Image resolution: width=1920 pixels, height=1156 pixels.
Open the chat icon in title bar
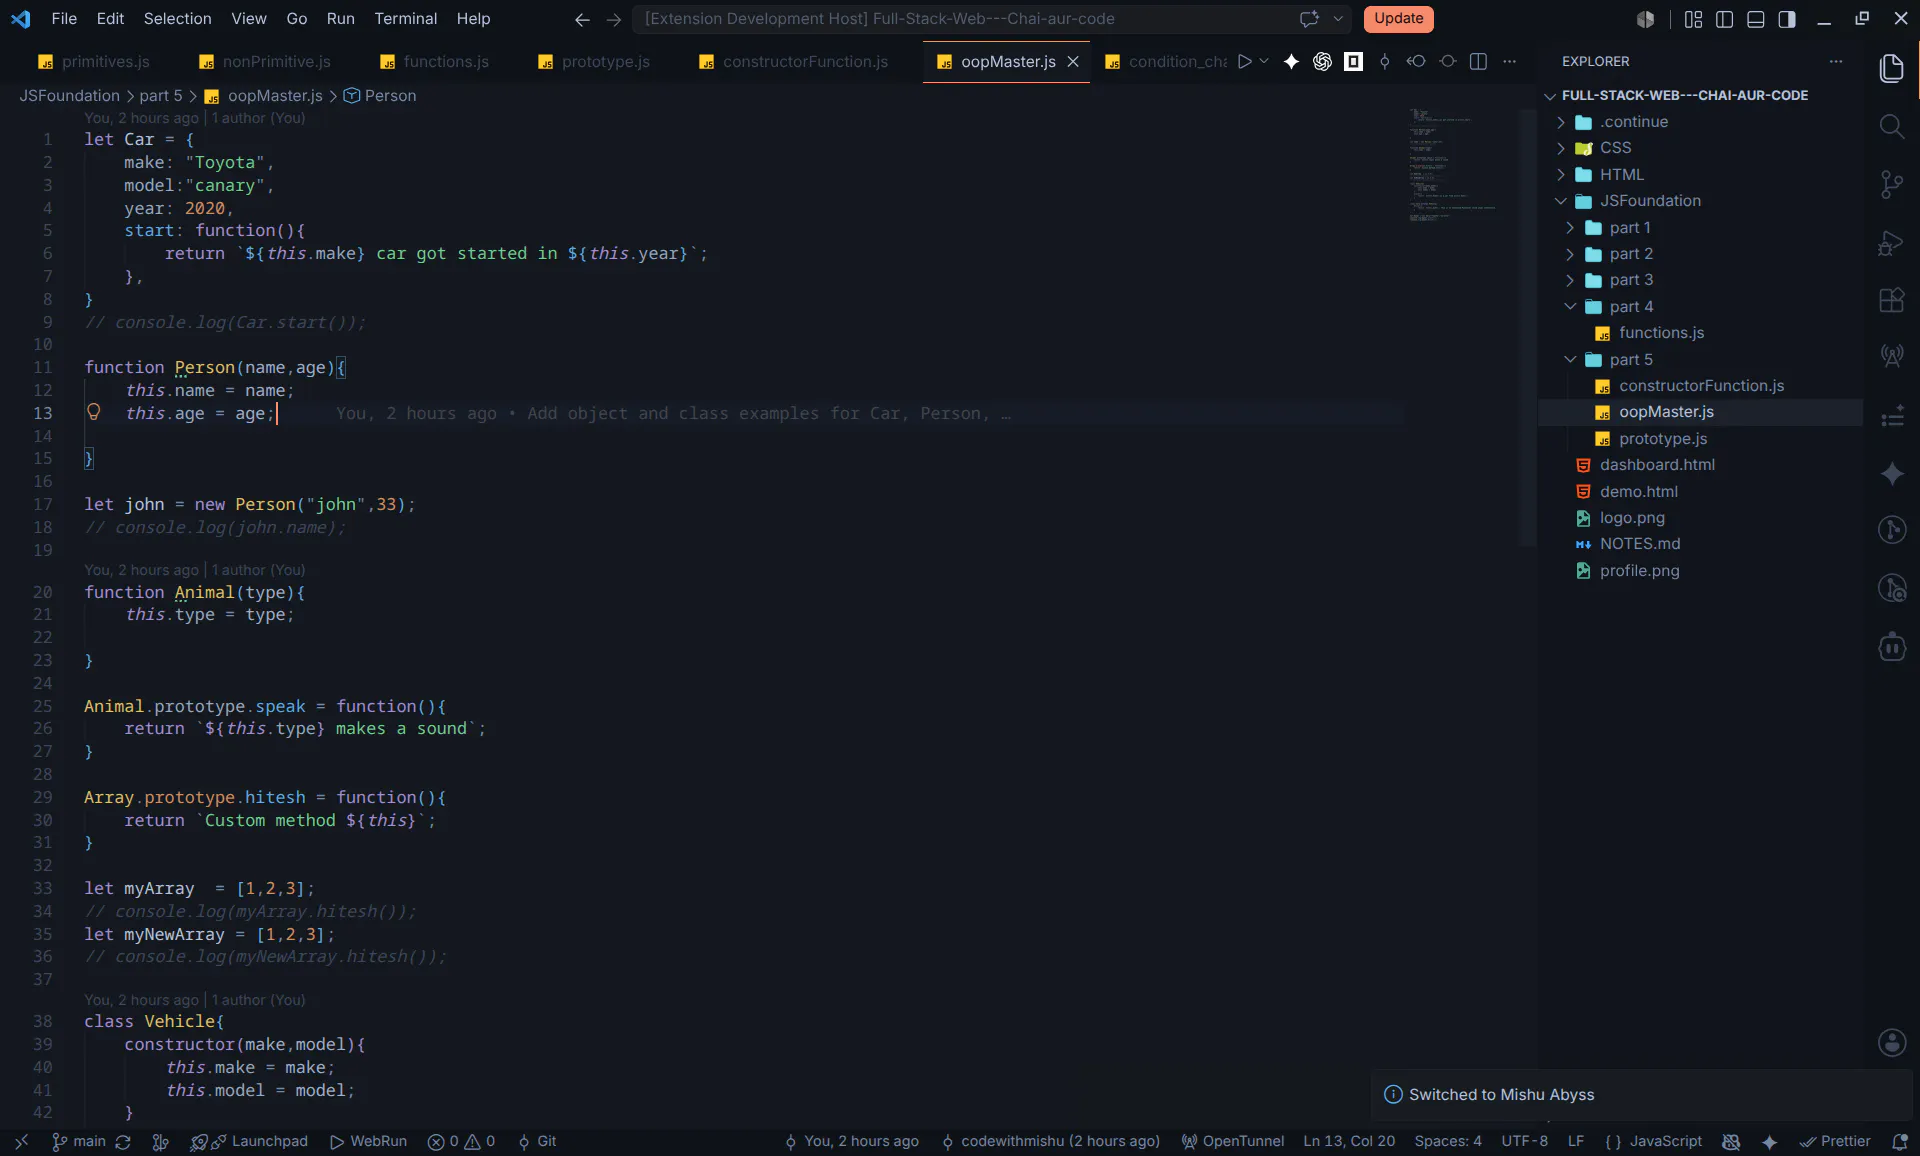(x=1309, y=19)
